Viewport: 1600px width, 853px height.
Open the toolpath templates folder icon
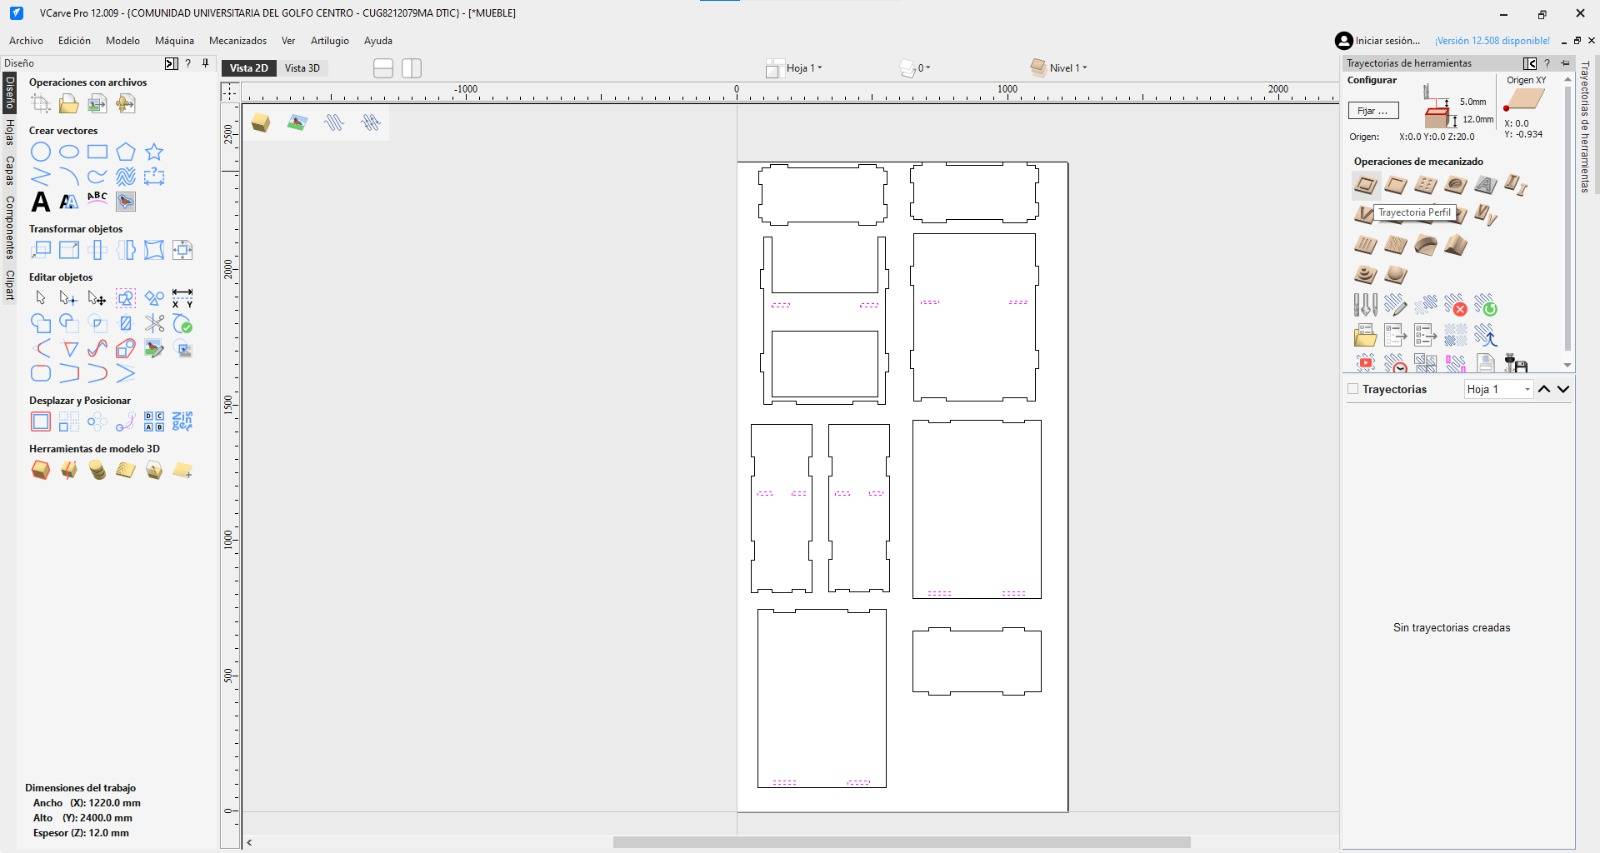[x=1365, y=335]
